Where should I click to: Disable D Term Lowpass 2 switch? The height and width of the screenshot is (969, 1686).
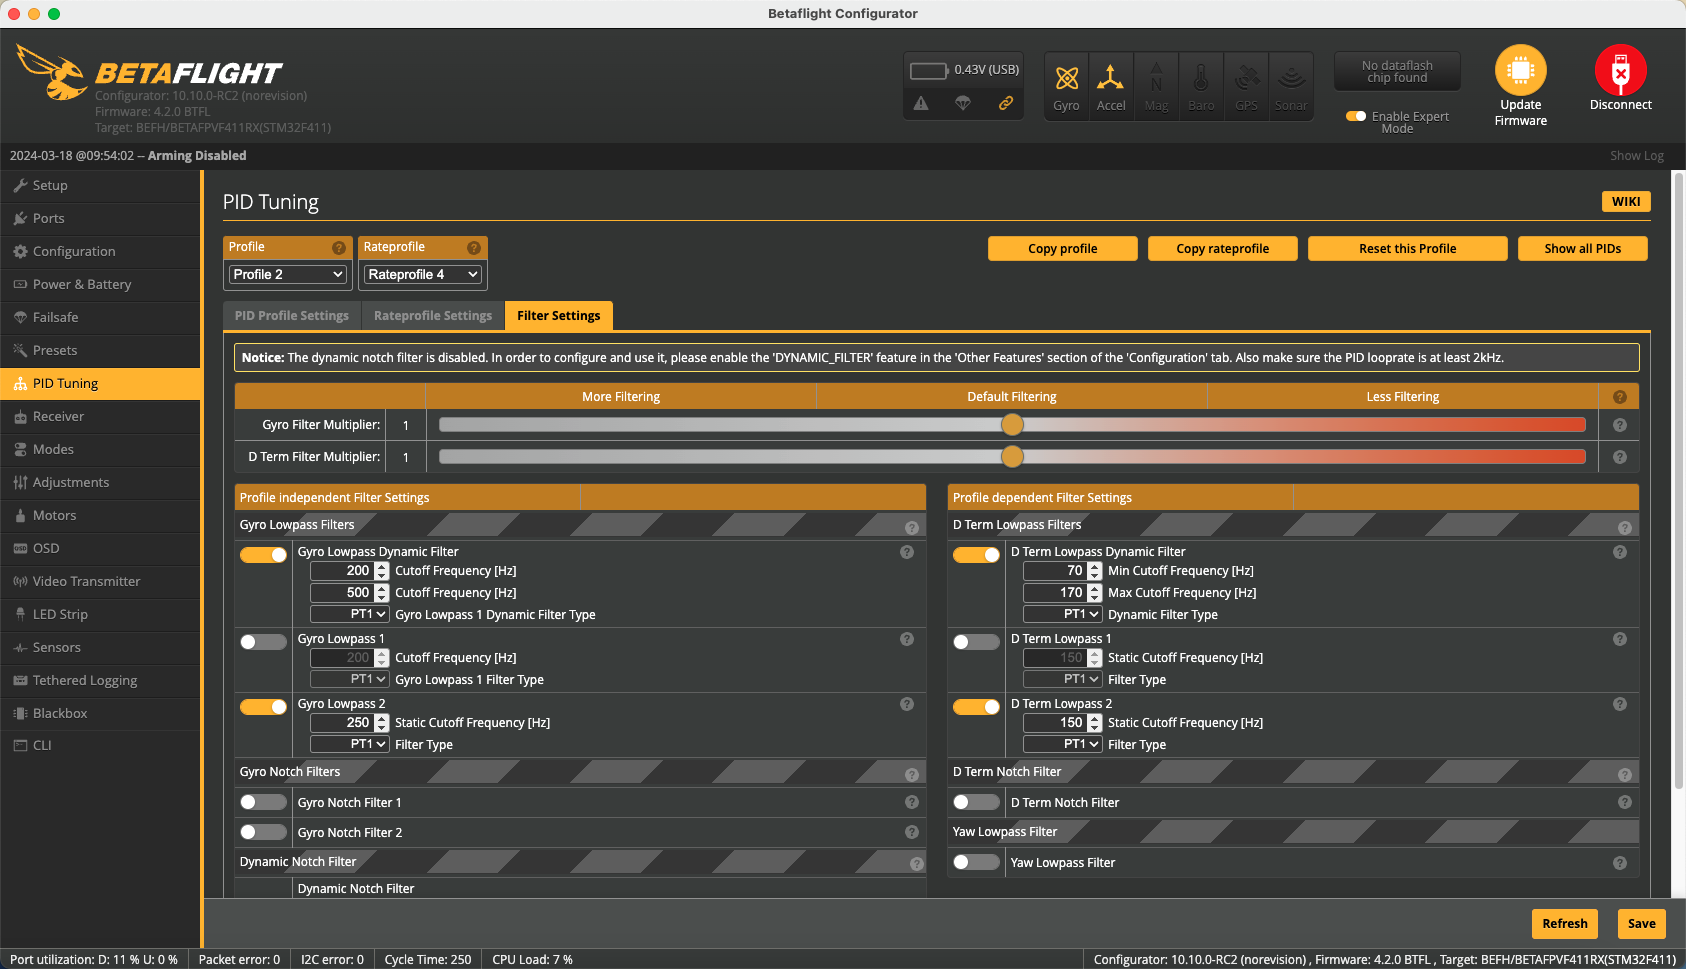(x=976, y=707)
